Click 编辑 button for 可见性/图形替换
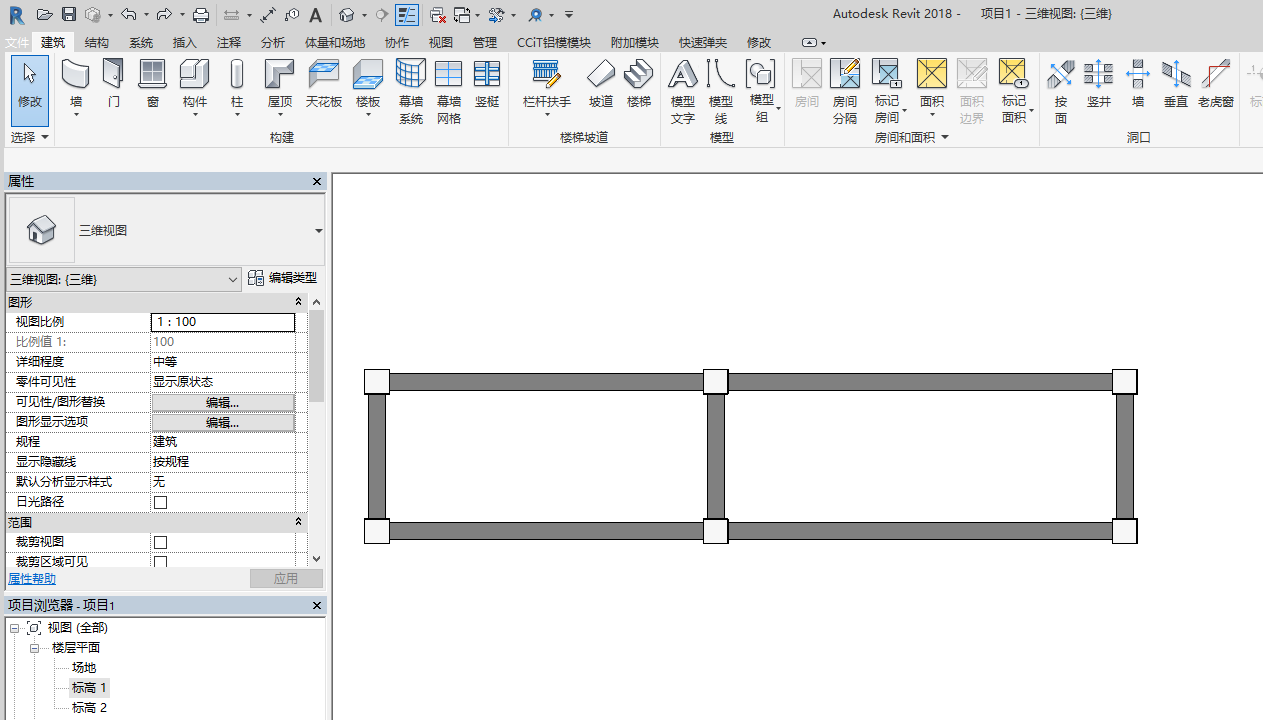 click(223, 402)
